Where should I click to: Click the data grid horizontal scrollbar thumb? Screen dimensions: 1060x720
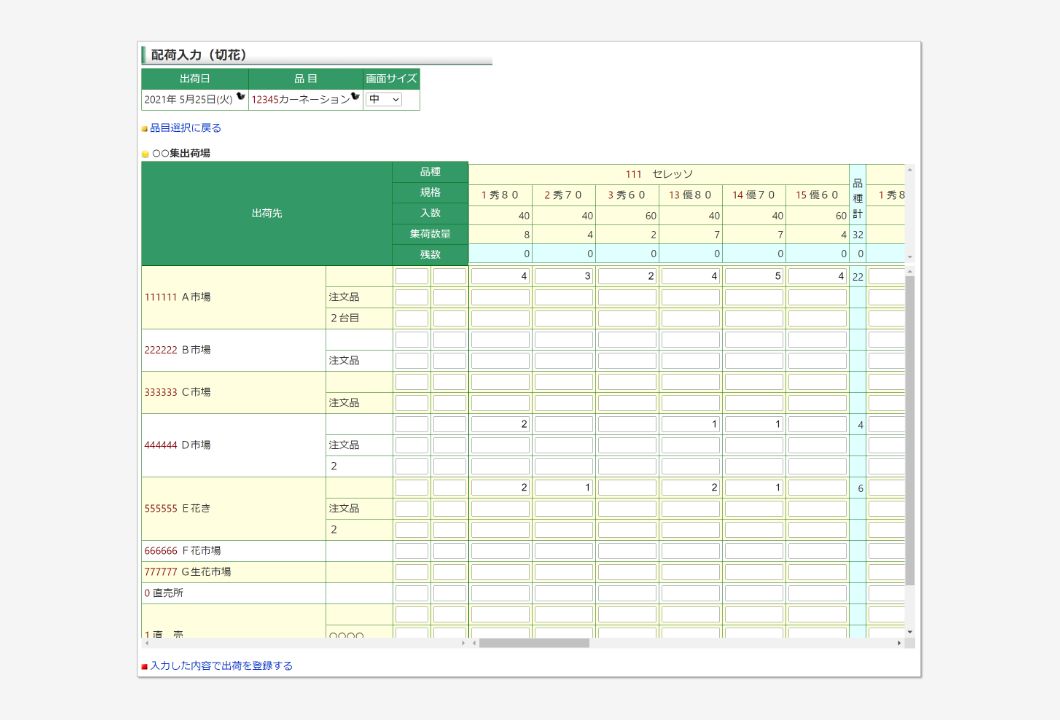[534, 643]
